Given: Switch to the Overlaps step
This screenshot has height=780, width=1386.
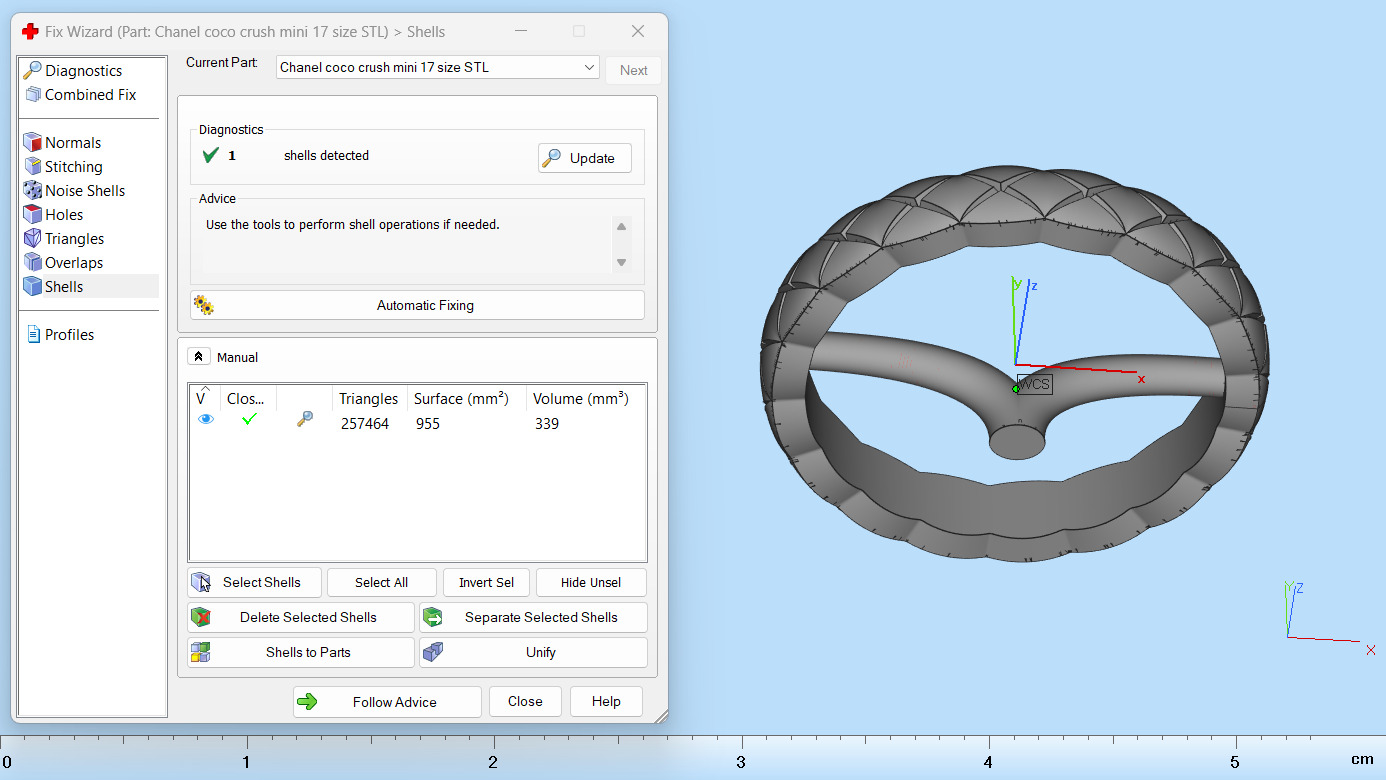Looking at the screenshot, I should (74, 263).
